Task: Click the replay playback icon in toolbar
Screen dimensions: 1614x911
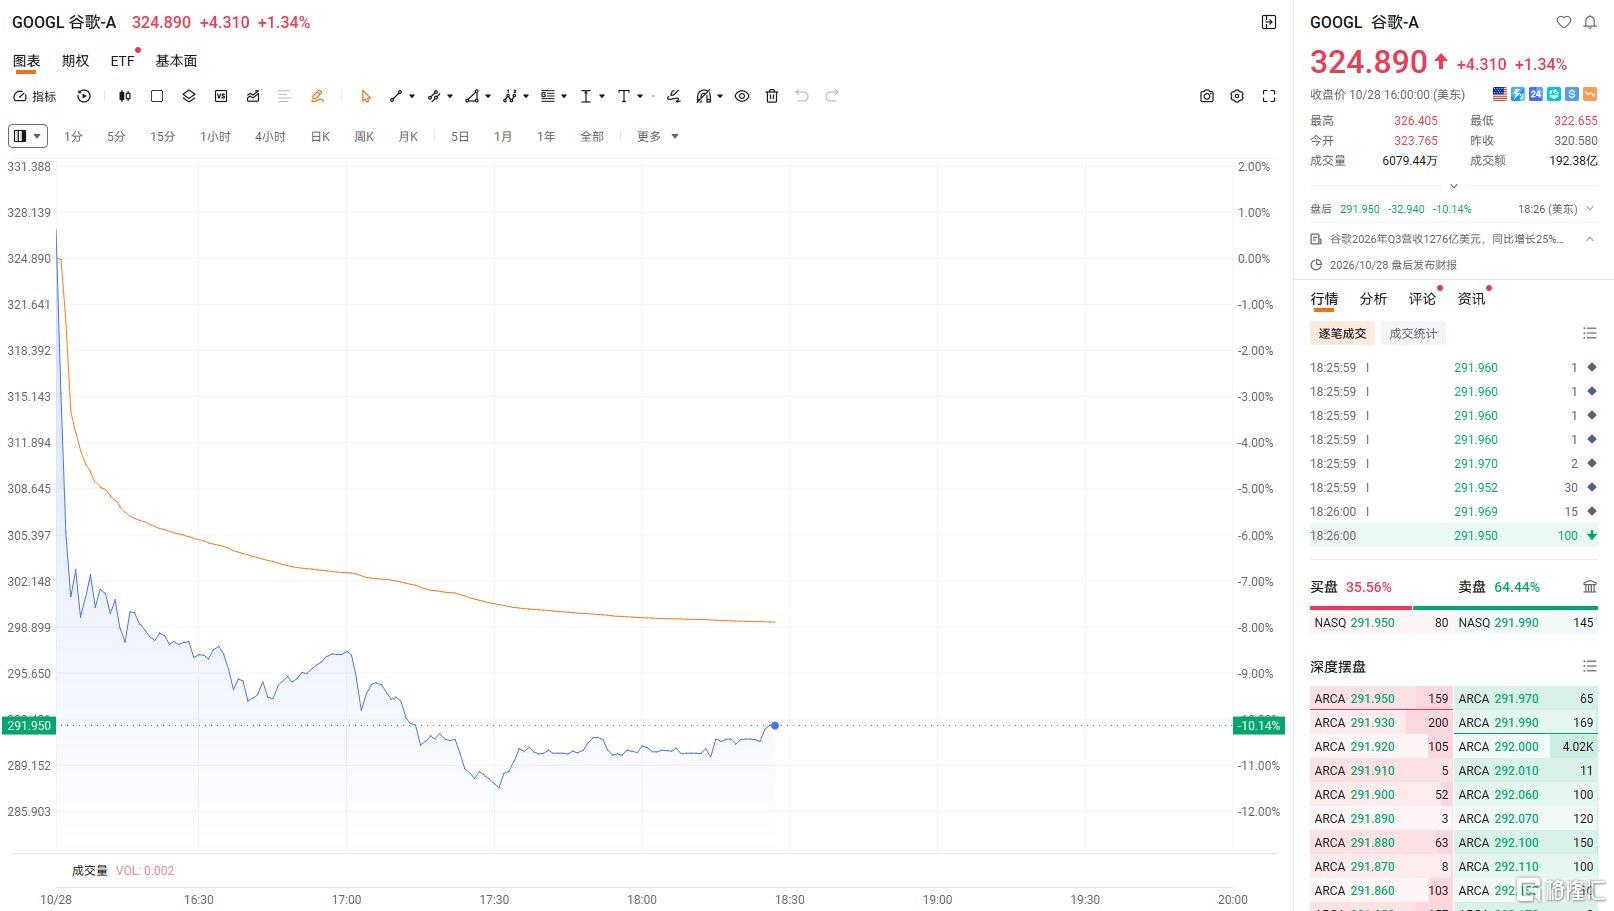Action: click(84, 96)
